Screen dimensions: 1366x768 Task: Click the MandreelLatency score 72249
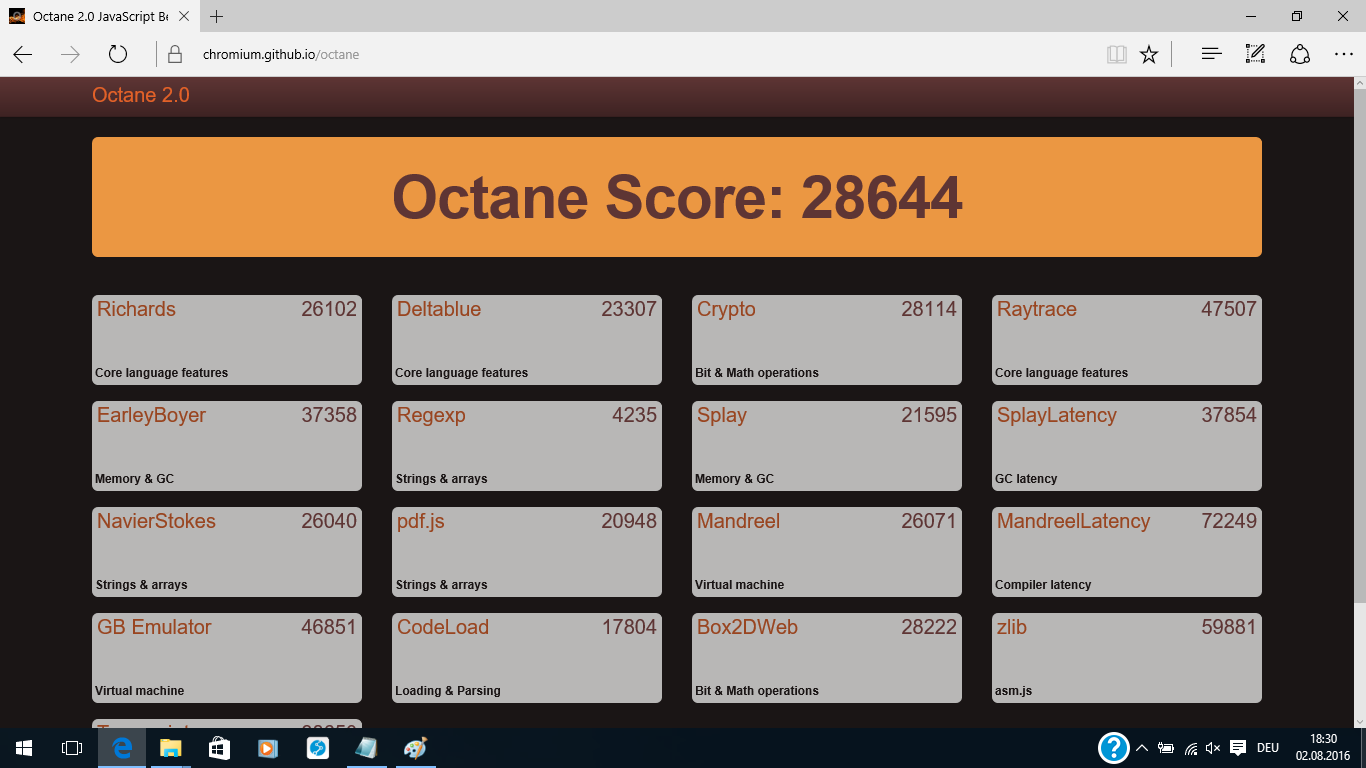point(1229,521)
